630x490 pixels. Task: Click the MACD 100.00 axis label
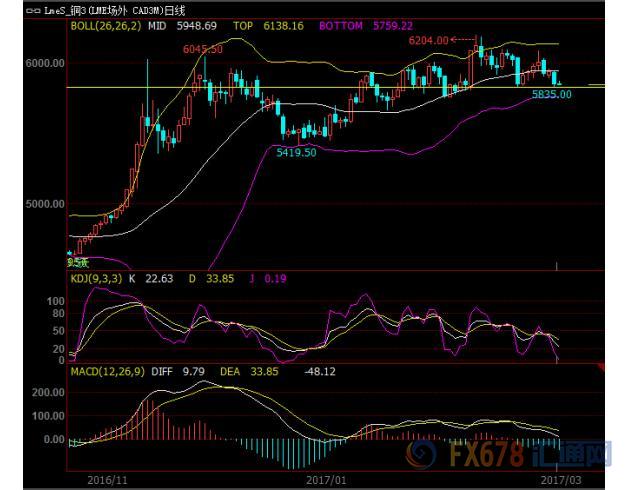48,416
